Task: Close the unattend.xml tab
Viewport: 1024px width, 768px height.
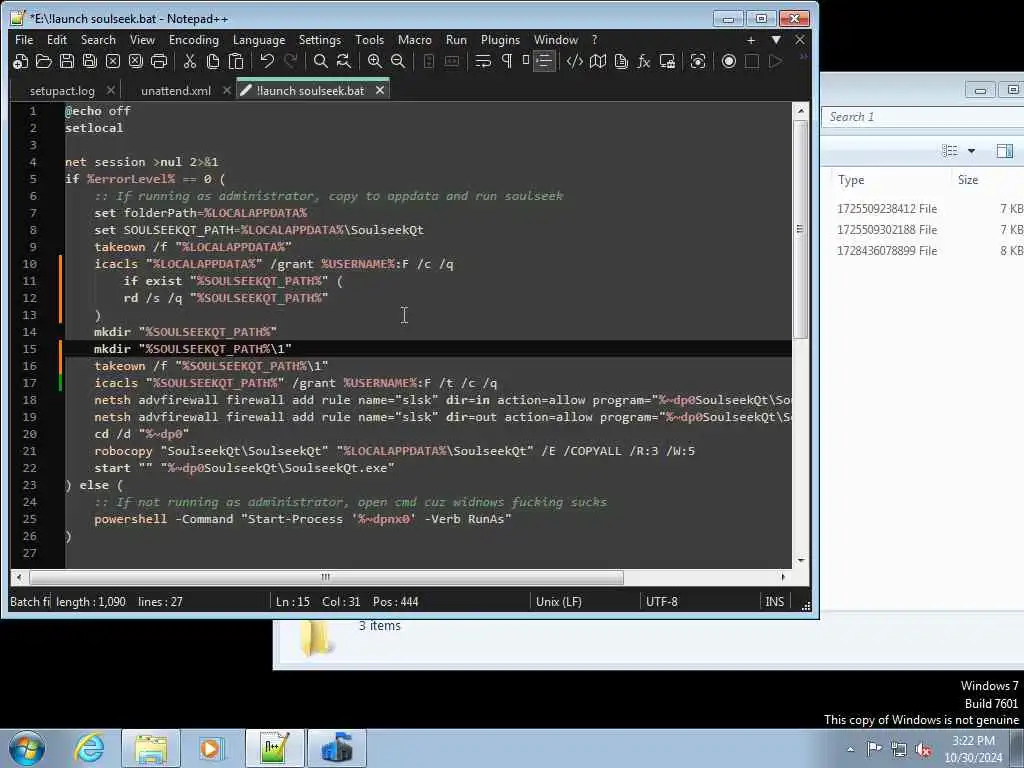Action: (x=227, y=91)
